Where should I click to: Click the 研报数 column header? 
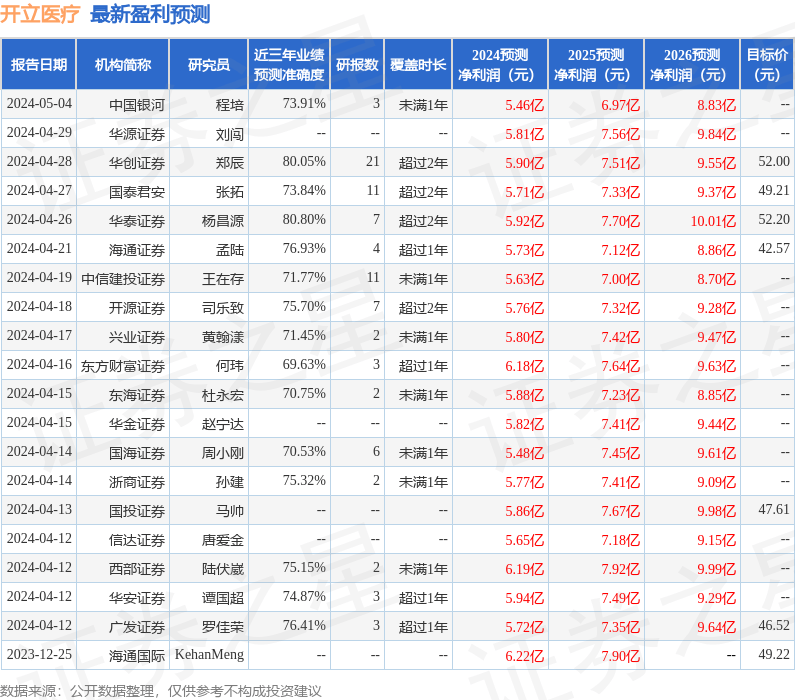coord(357,64)
